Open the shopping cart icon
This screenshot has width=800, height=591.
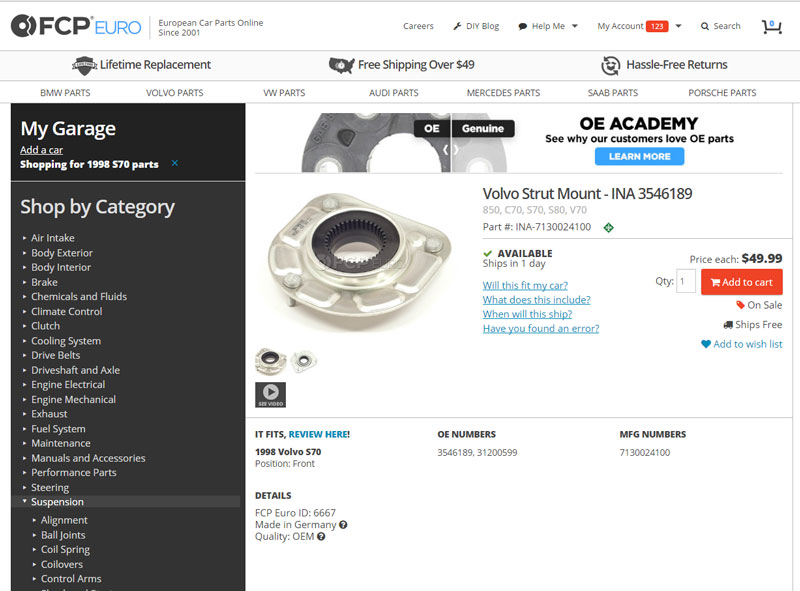pyautogui.click(x=771, y=26)
